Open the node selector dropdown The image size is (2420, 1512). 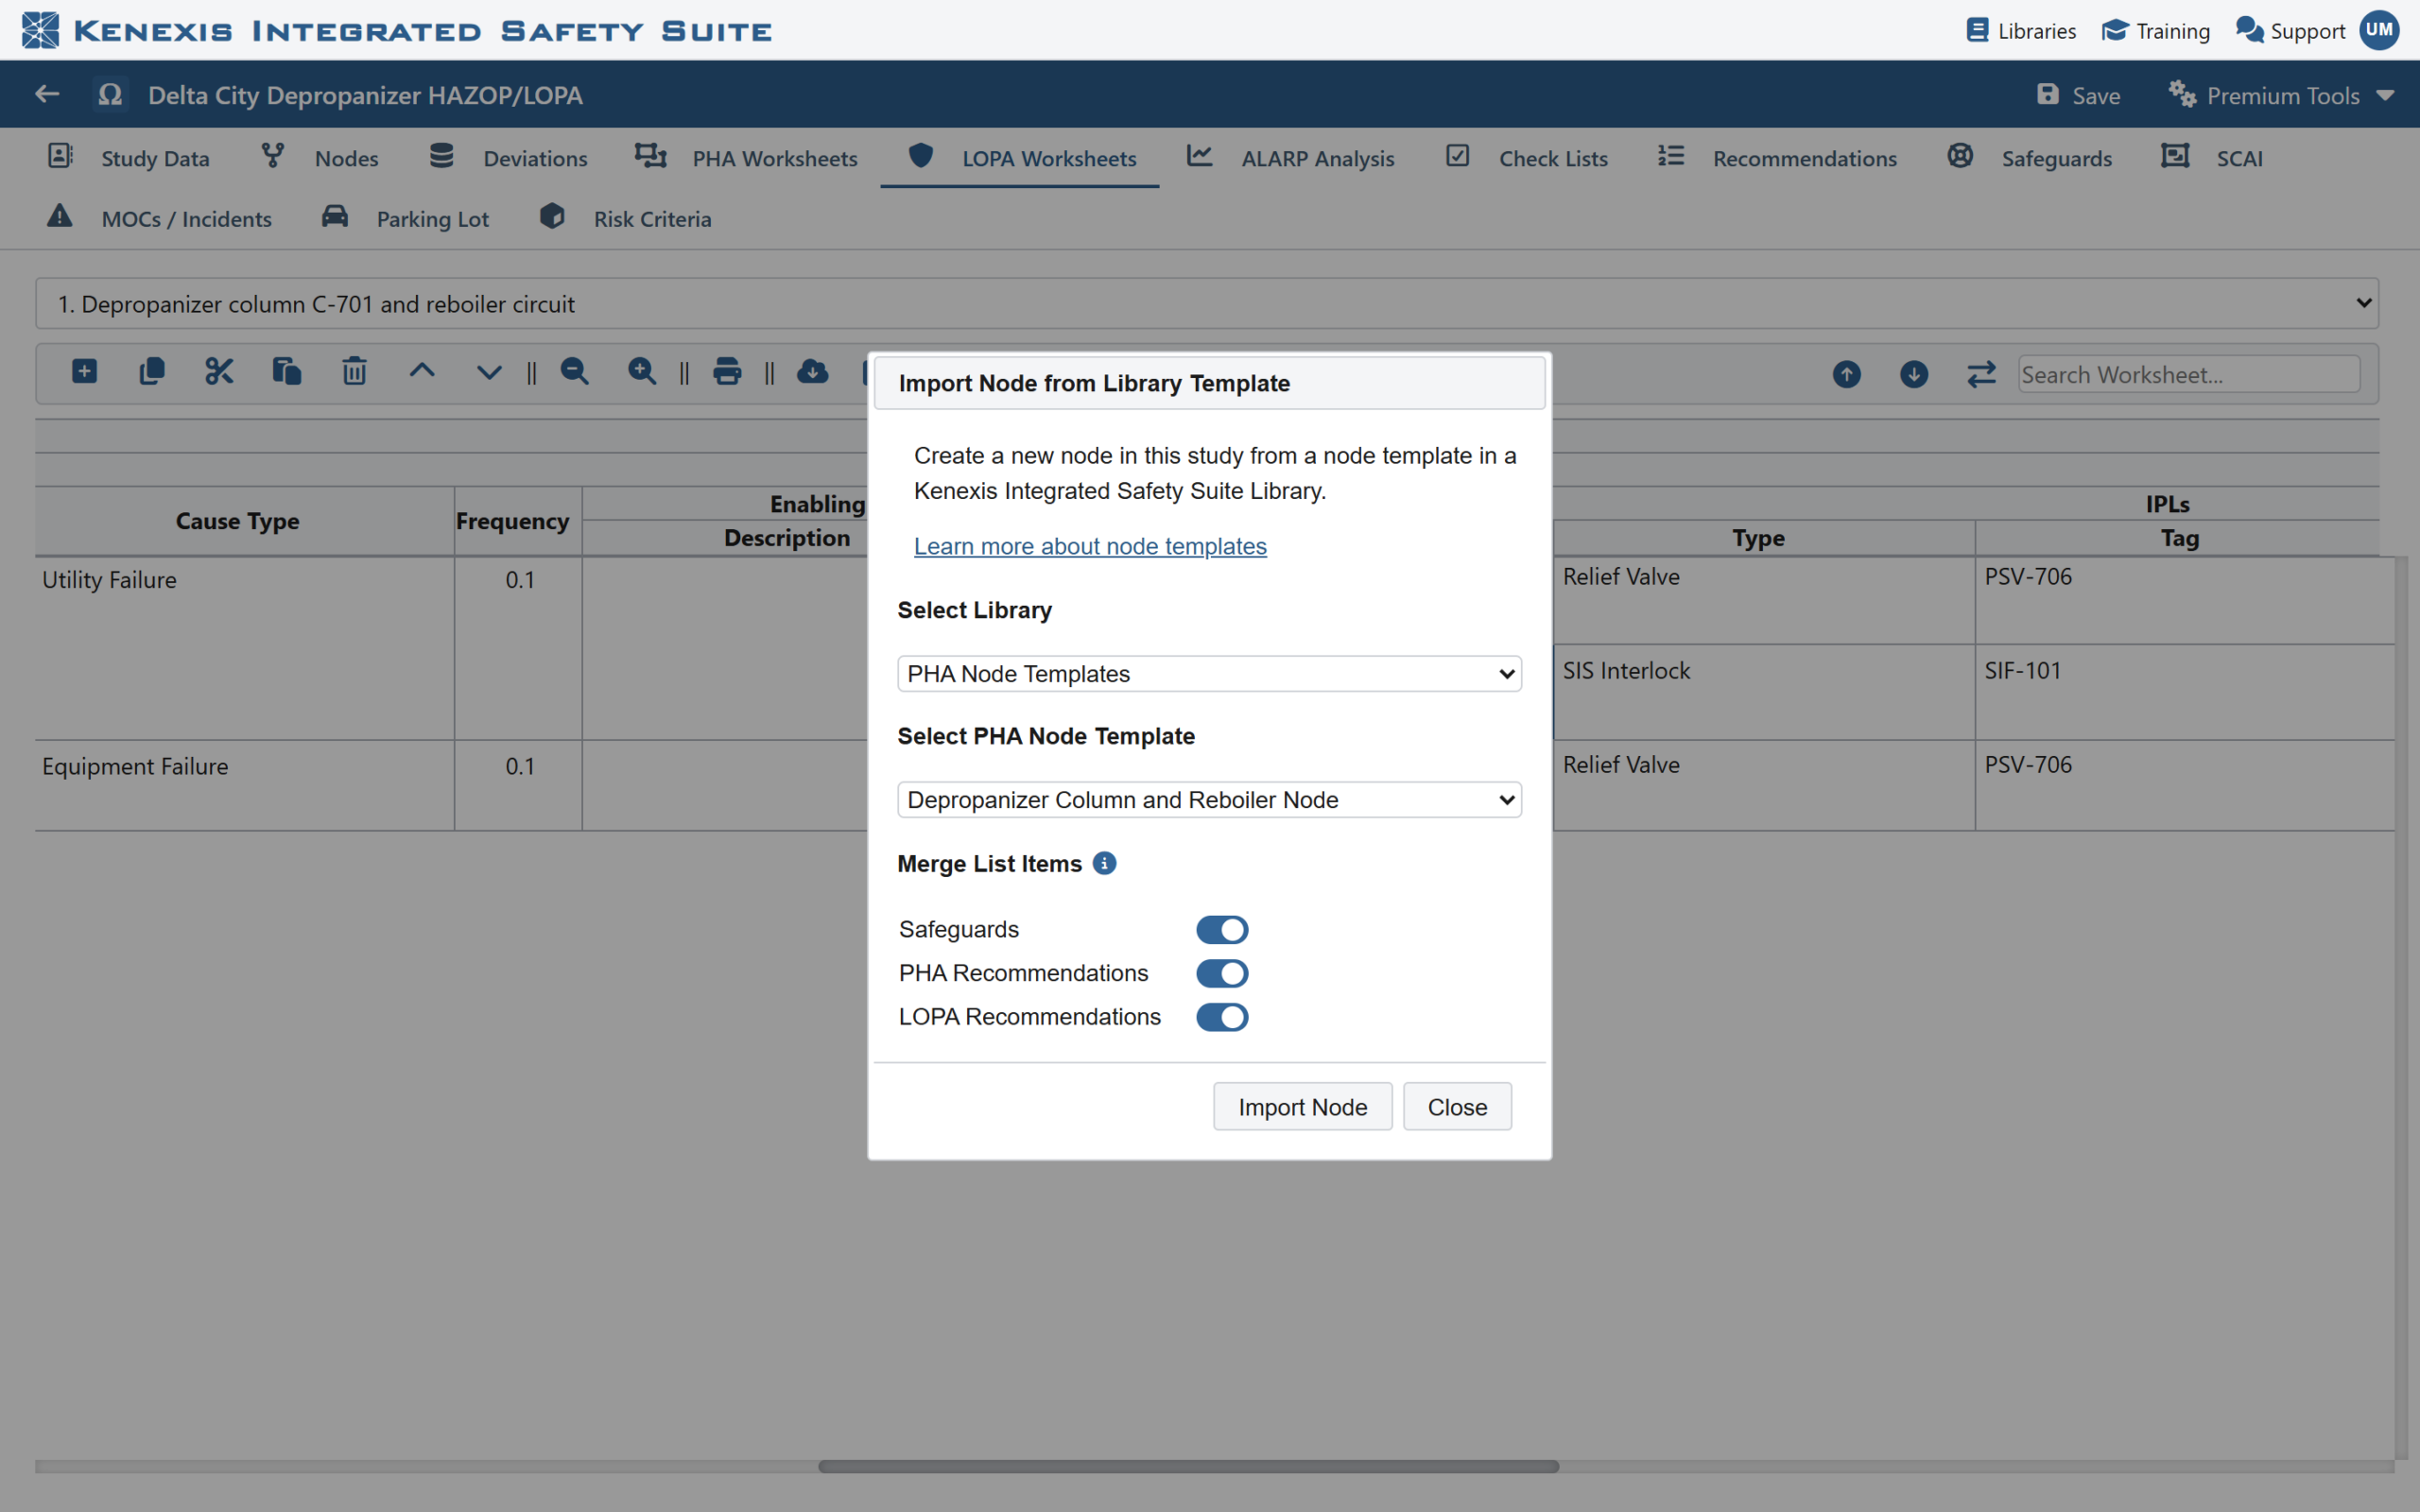[1206, 303]
